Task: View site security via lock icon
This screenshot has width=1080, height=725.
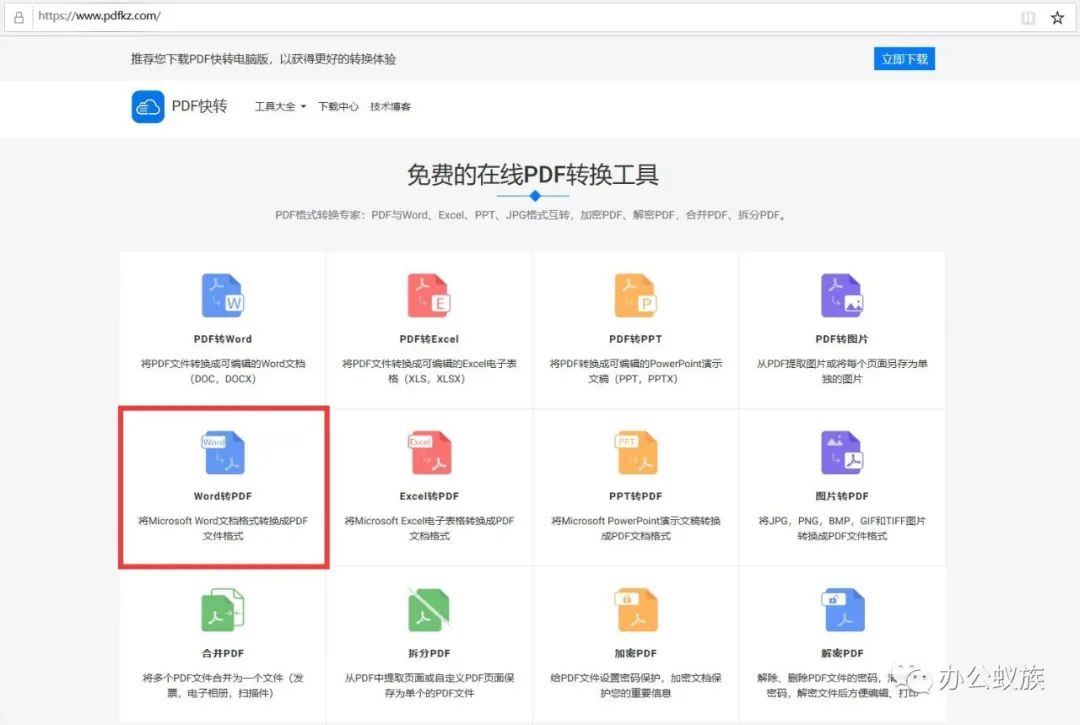Action: pyautogui.click(x=19, y=18)
